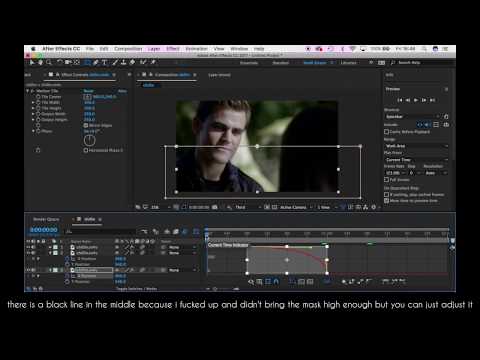
Task: Open the Play From Current Time dropdown
Action: click(416, 160)
